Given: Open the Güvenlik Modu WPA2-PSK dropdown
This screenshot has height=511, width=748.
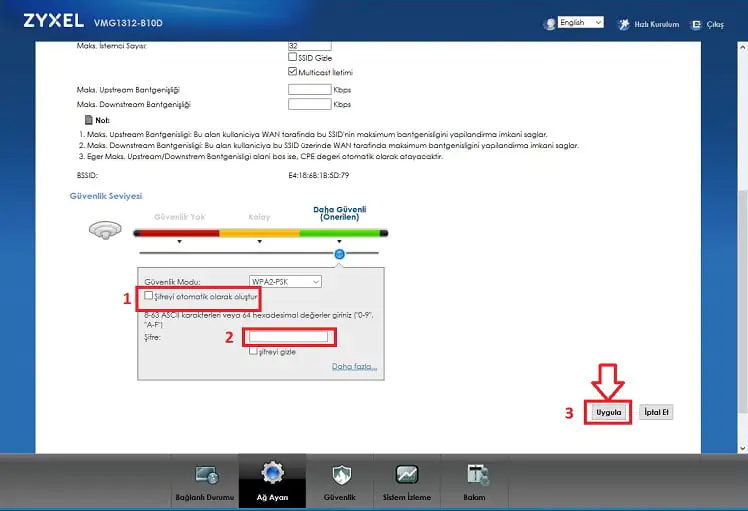Looking at the screenshot, I should pyautogui.click(x=285, y=282).
